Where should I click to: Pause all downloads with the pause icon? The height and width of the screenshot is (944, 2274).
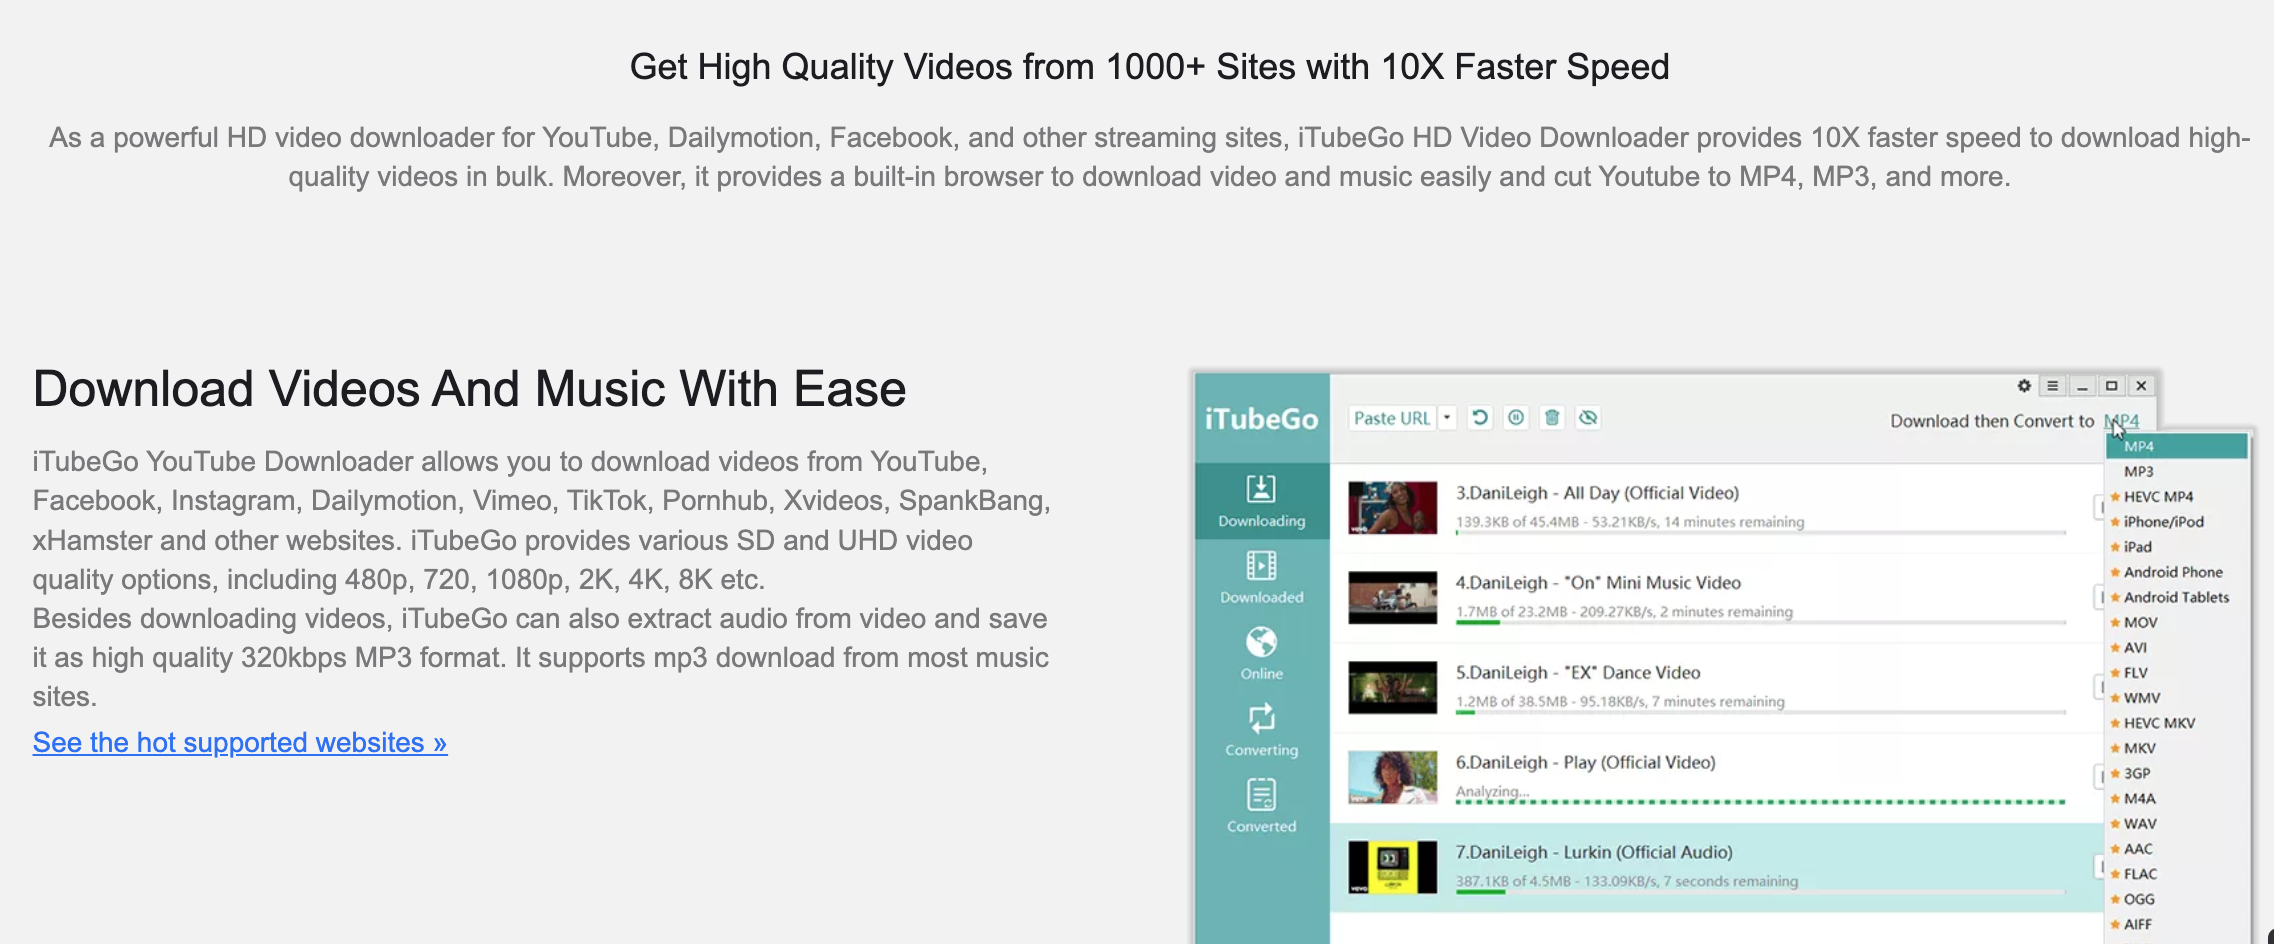(1516, 418)
